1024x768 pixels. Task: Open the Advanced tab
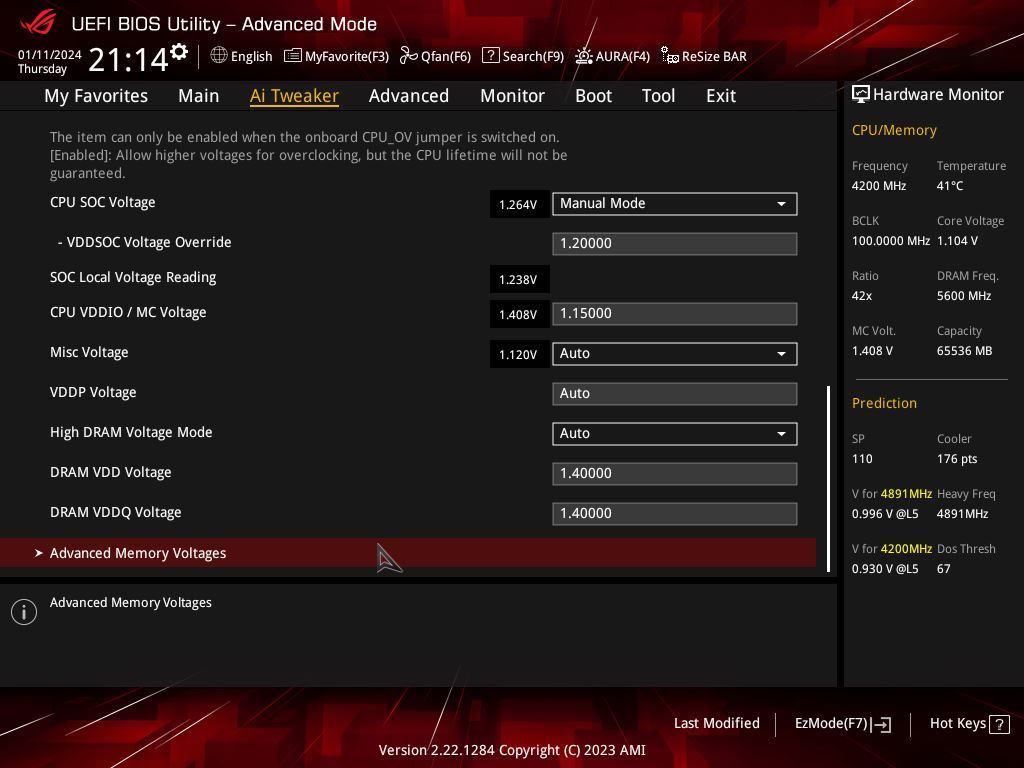409,96
